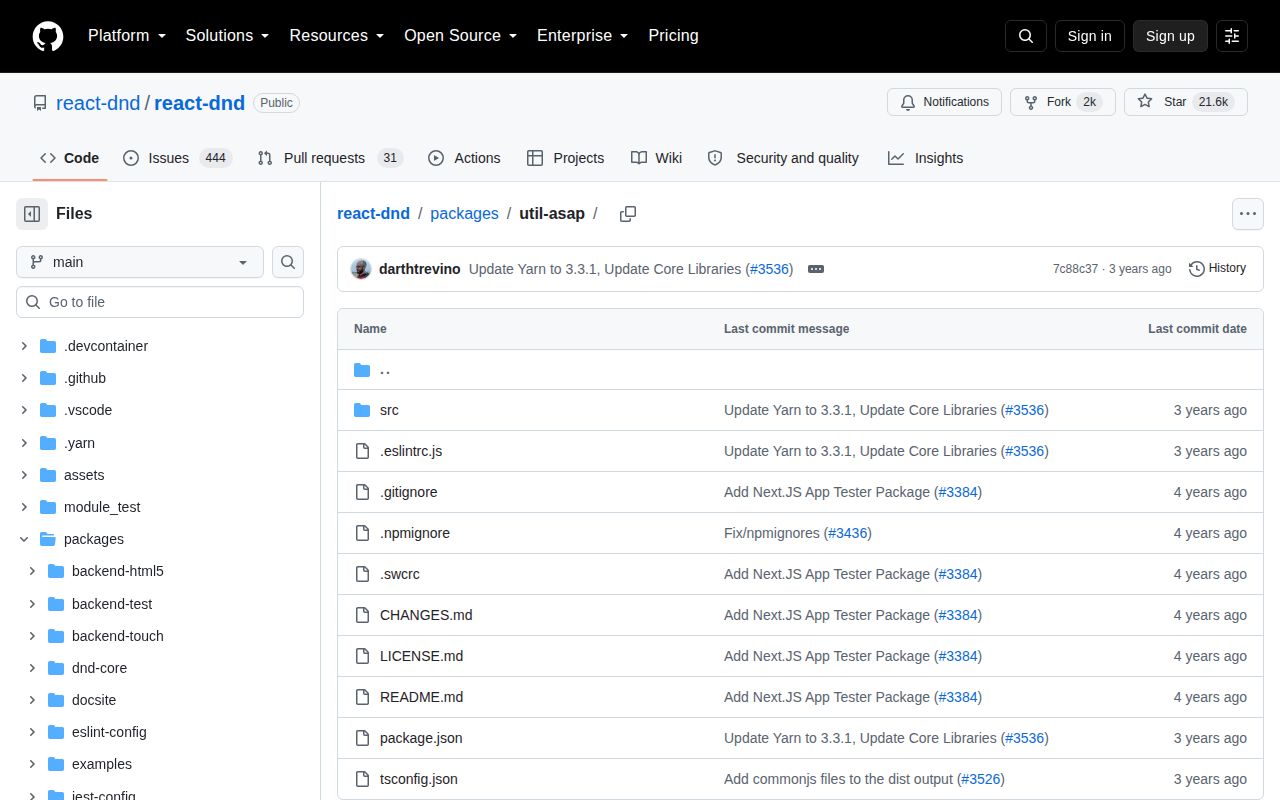Click the .devcontainer folder icon in tree
This screenshot has width=1280, height=800.
pyautogui.click(x=48, y=346)
